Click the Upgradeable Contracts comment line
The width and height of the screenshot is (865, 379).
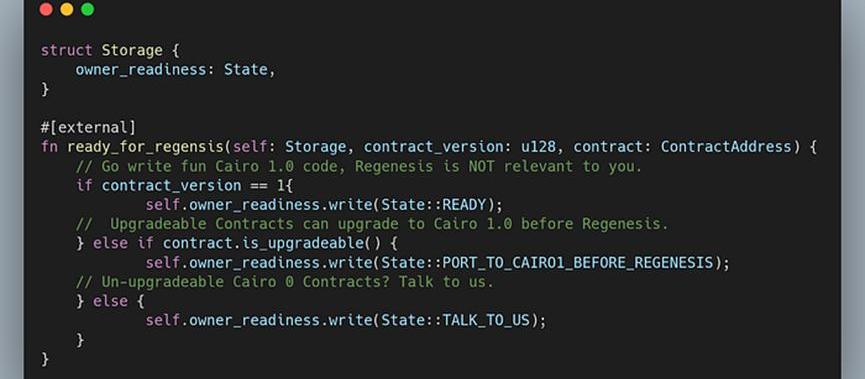tap(372, 225)
